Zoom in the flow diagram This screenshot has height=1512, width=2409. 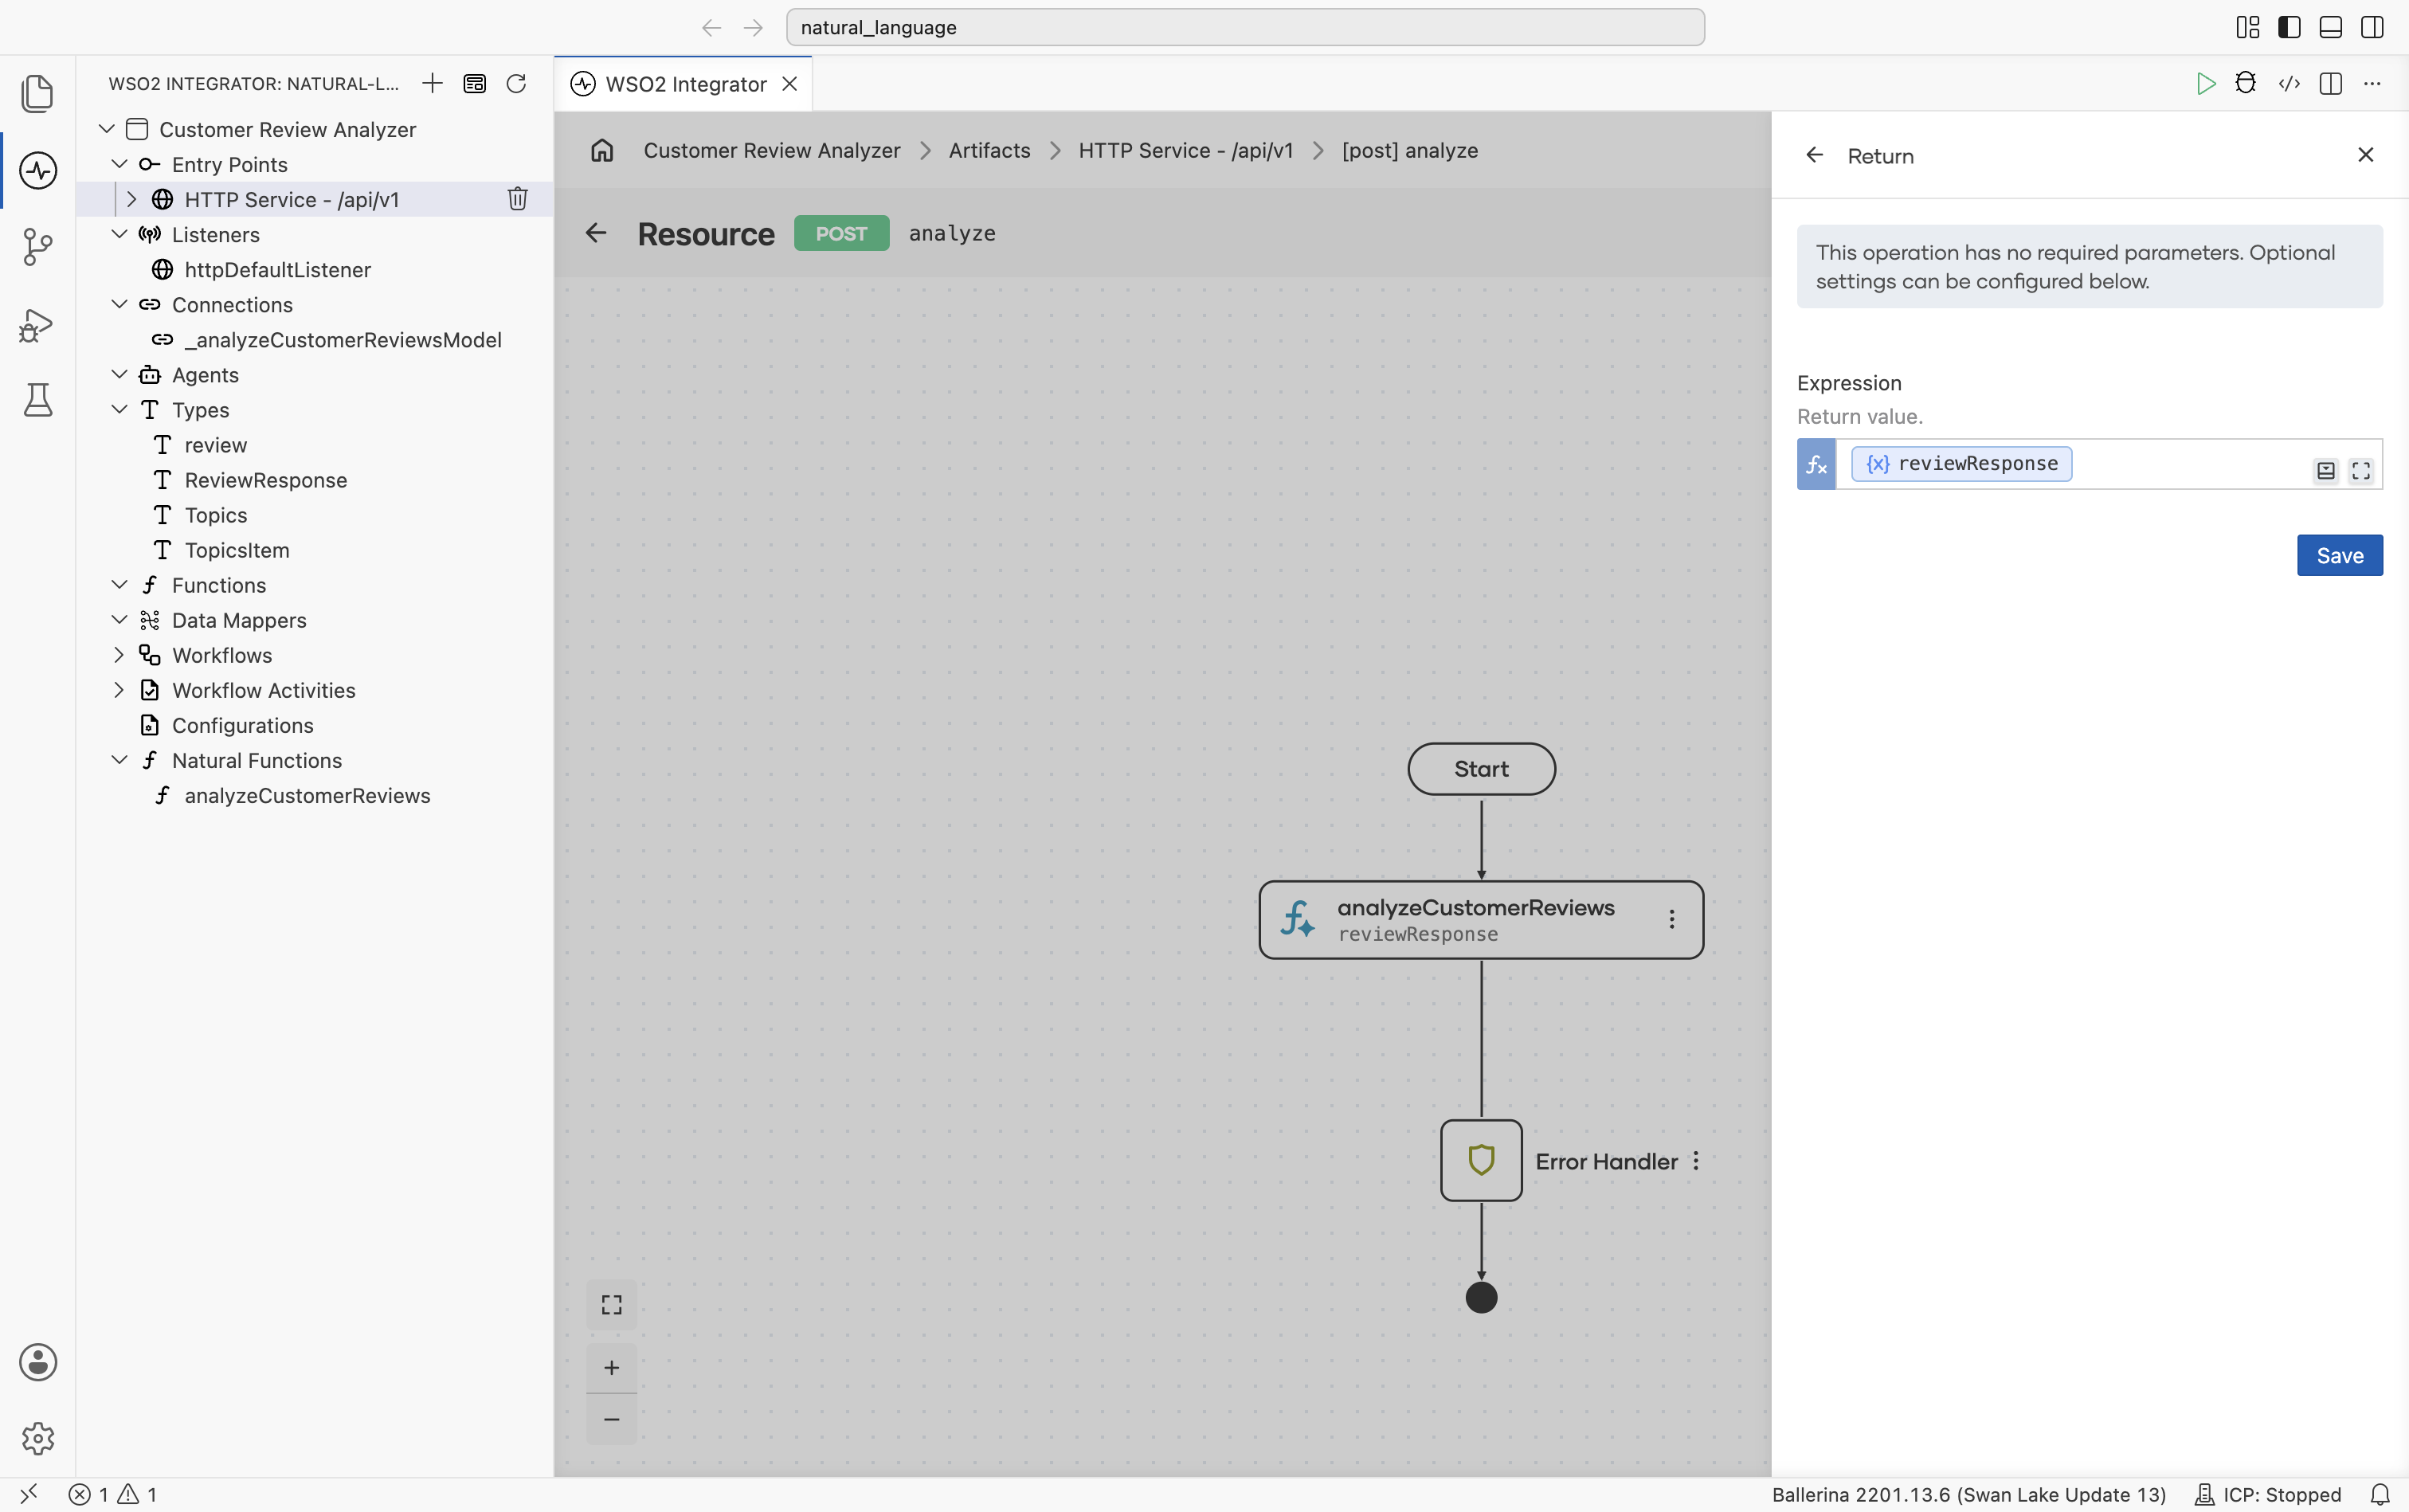(612, 1367)
